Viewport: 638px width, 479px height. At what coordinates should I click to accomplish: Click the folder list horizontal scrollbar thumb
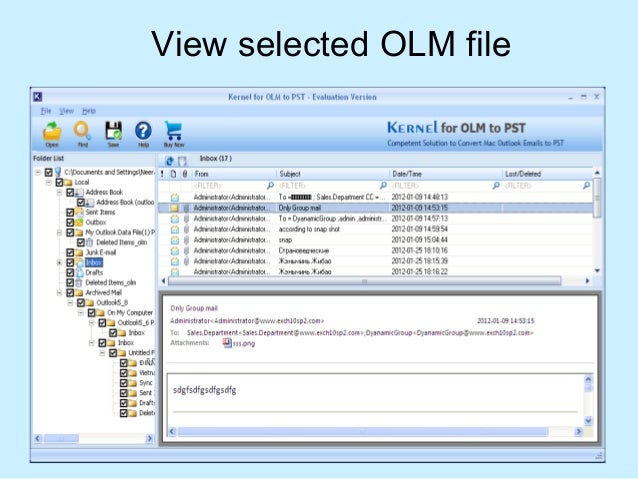tap(61, 438)
